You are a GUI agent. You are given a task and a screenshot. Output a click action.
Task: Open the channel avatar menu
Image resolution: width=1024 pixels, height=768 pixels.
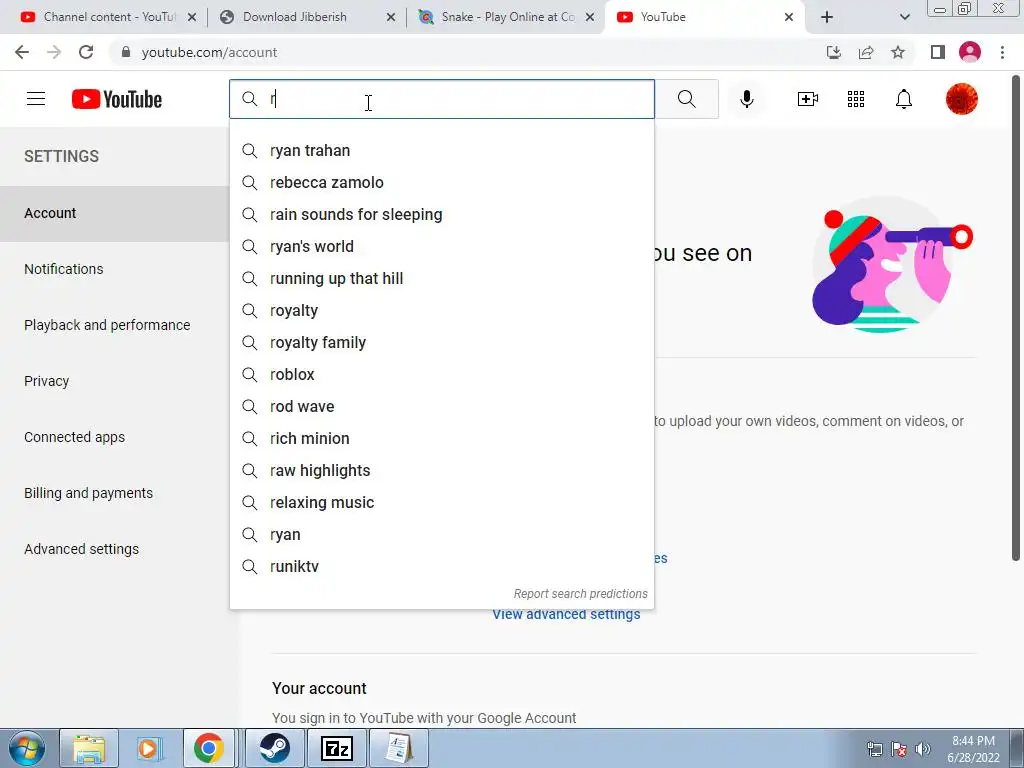(x=961, y=99)
